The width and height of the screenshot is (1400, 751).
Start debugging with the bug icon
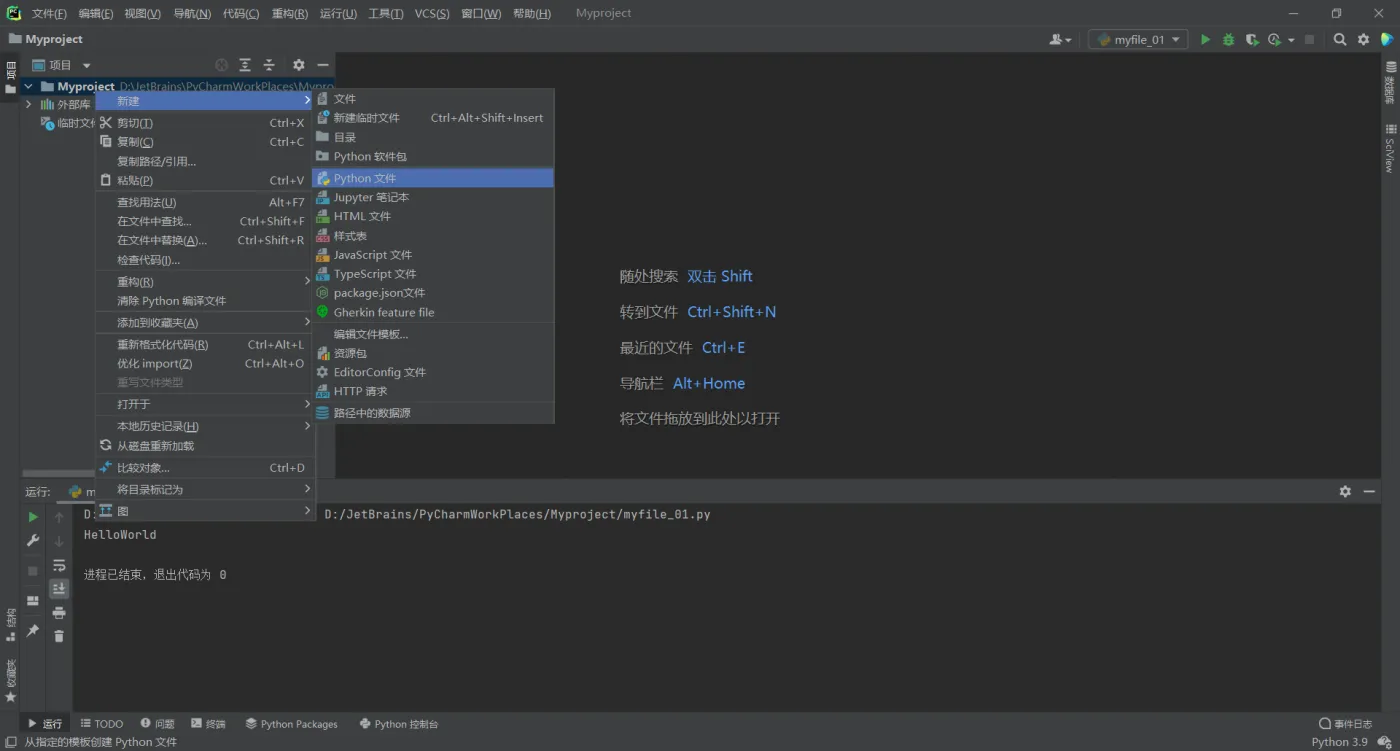(x=1229, y=40)
